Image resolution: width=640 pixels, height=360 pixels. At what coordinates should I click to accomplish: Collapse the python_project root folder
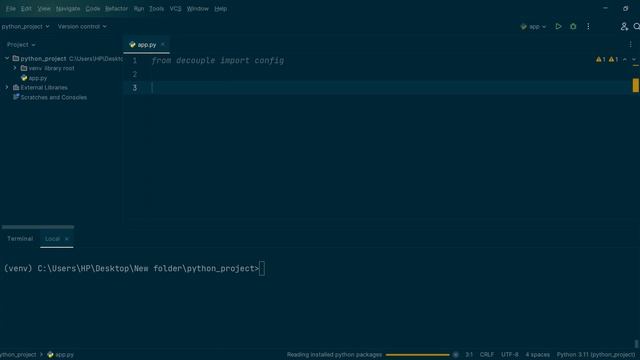coord(7,58)
